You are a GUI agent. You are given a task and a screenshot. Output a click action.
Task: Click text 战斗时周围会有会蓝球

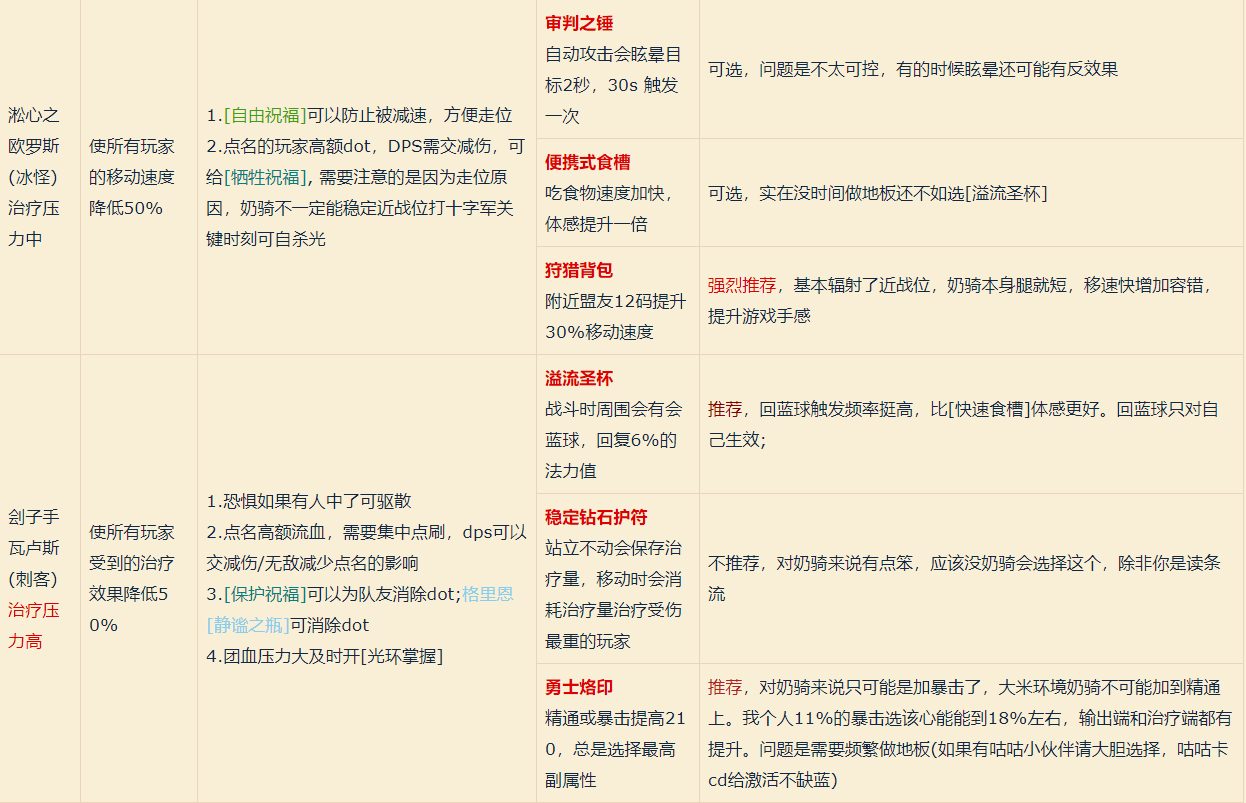coord(613,424)
